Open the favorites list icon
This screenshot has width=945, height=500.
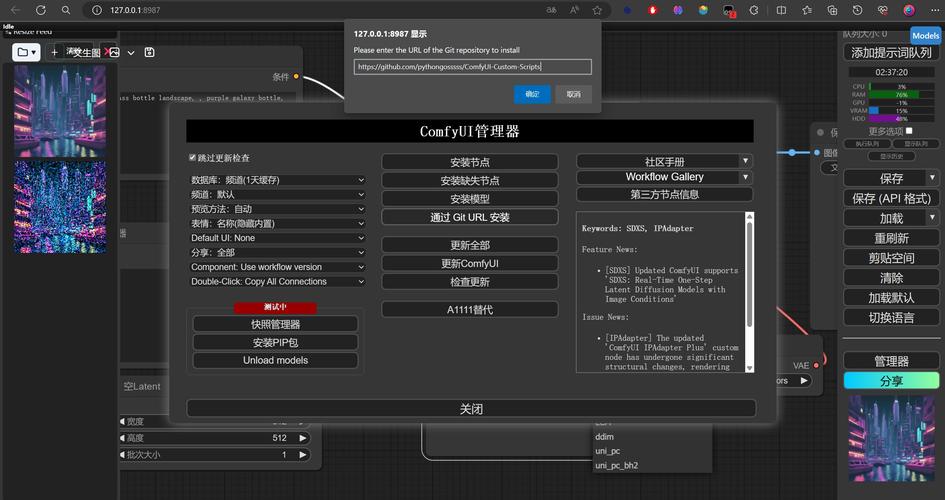[807, 10]
